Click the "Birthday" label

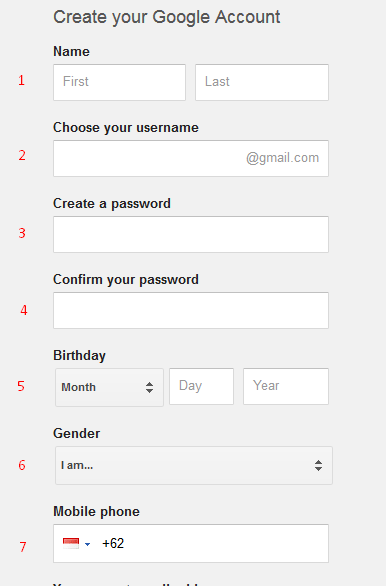pos(79,355)
